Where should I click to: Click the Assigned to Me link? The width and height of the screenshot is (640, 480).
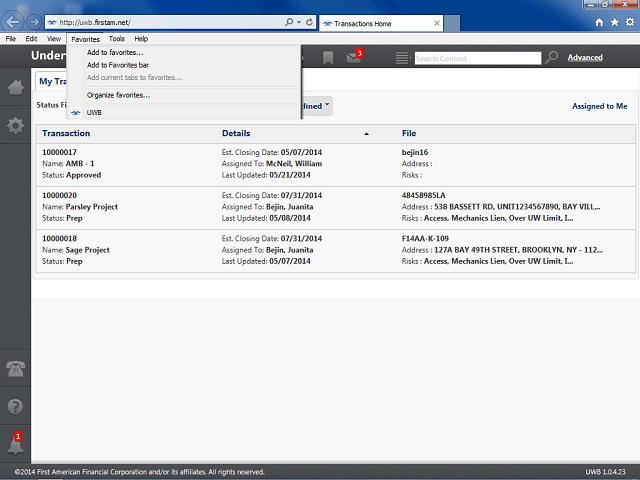coord(599,106)
